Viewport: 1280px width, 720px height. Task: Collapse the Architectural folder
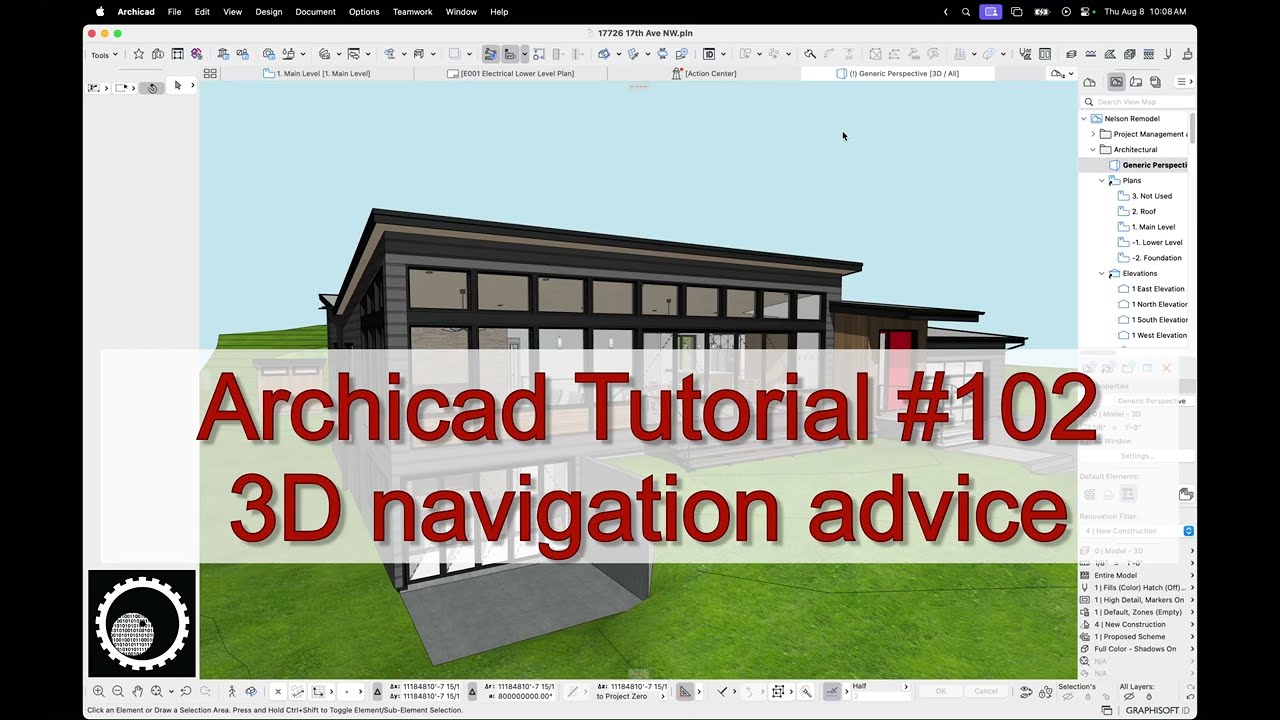1093,150
